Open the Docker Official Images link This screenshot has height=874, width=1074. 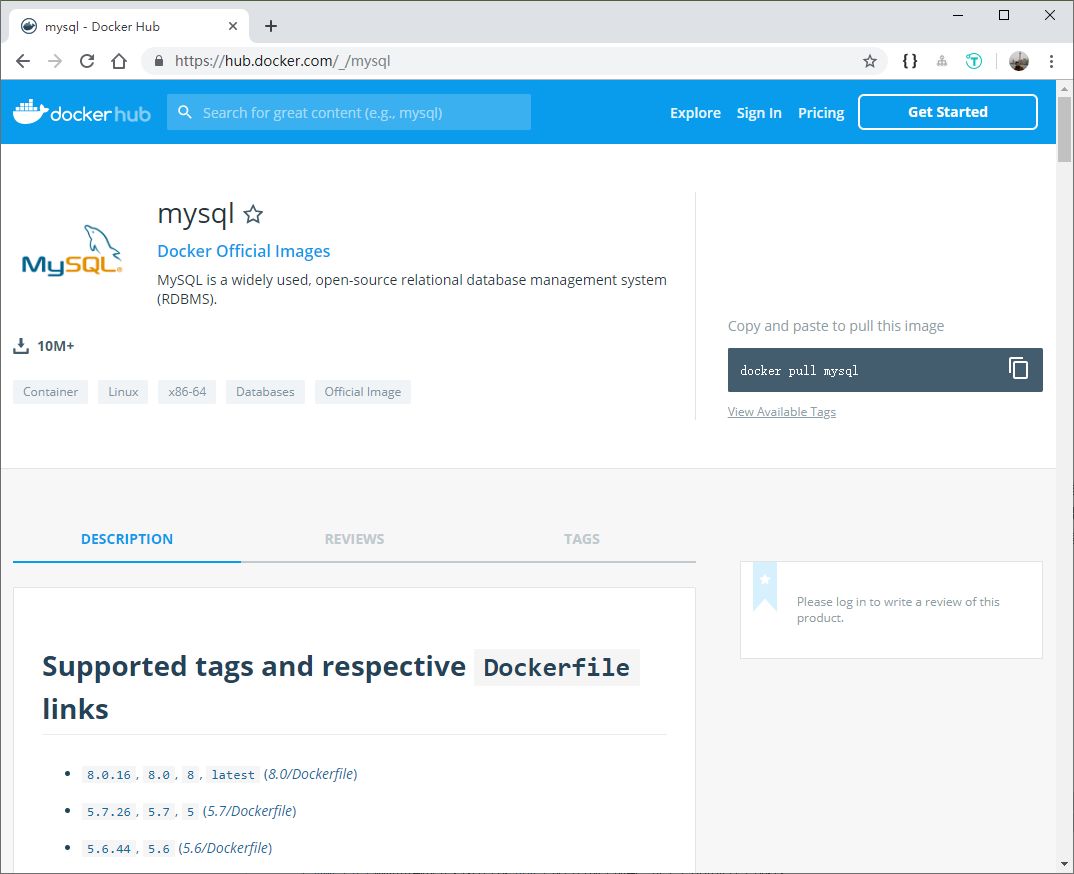pos(244,251)
